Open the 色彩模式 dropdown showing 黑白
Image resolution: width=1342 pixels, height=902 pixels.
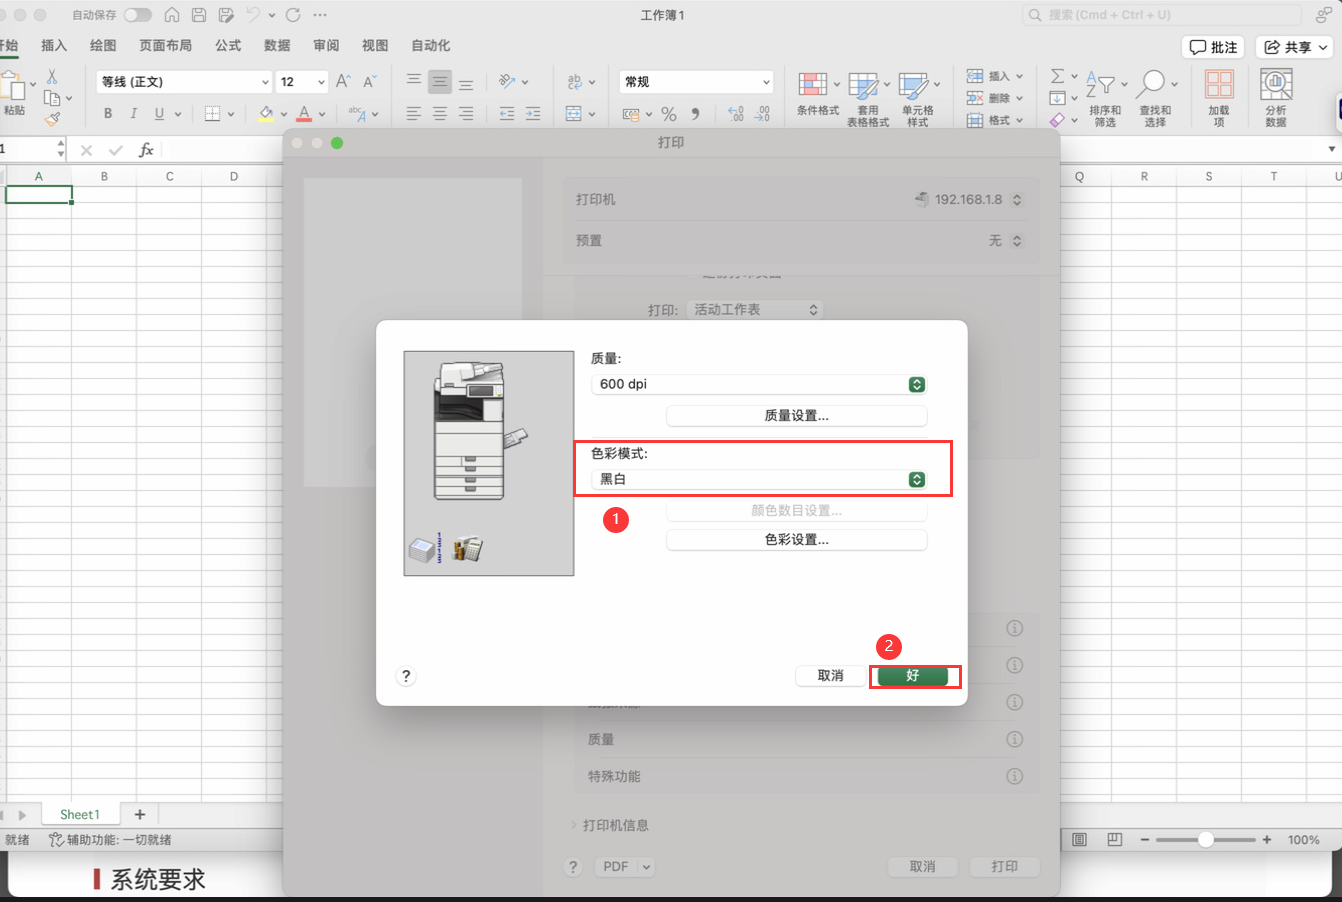point(758,480)
